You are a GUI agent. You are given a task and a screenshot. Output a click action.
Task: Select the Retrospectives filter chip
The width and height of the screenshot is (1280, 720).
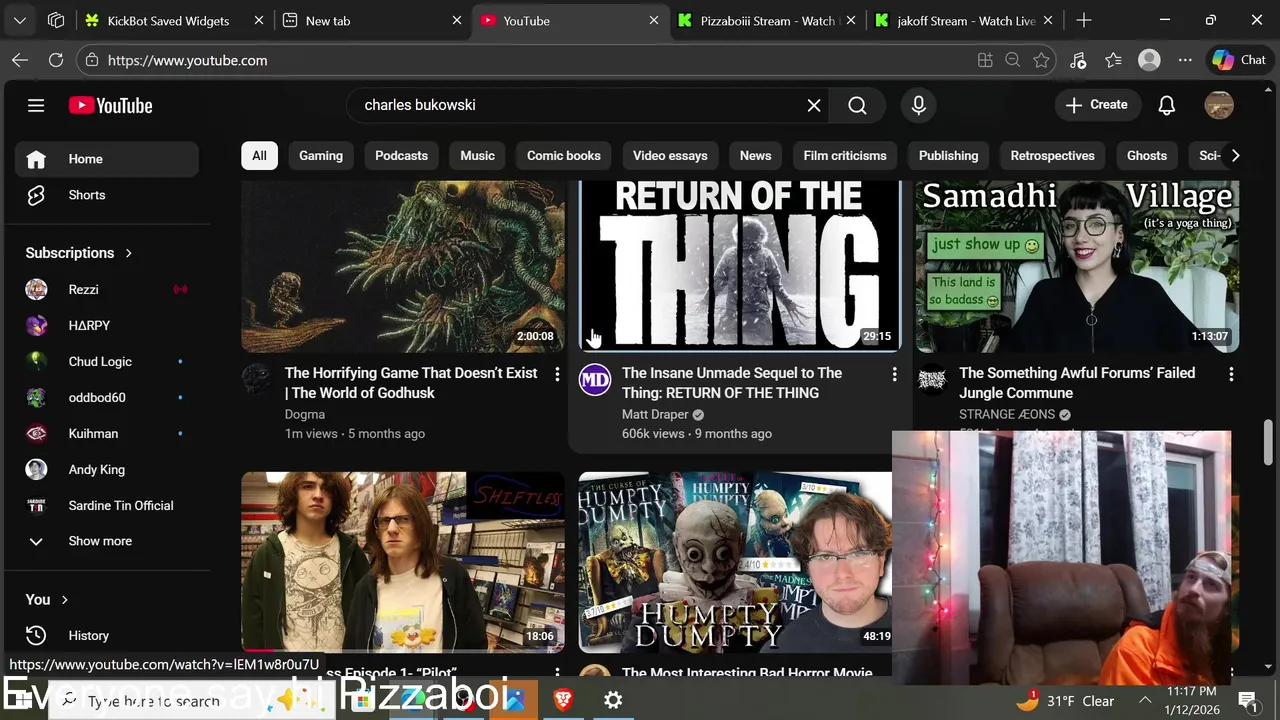coord(1052,156)
